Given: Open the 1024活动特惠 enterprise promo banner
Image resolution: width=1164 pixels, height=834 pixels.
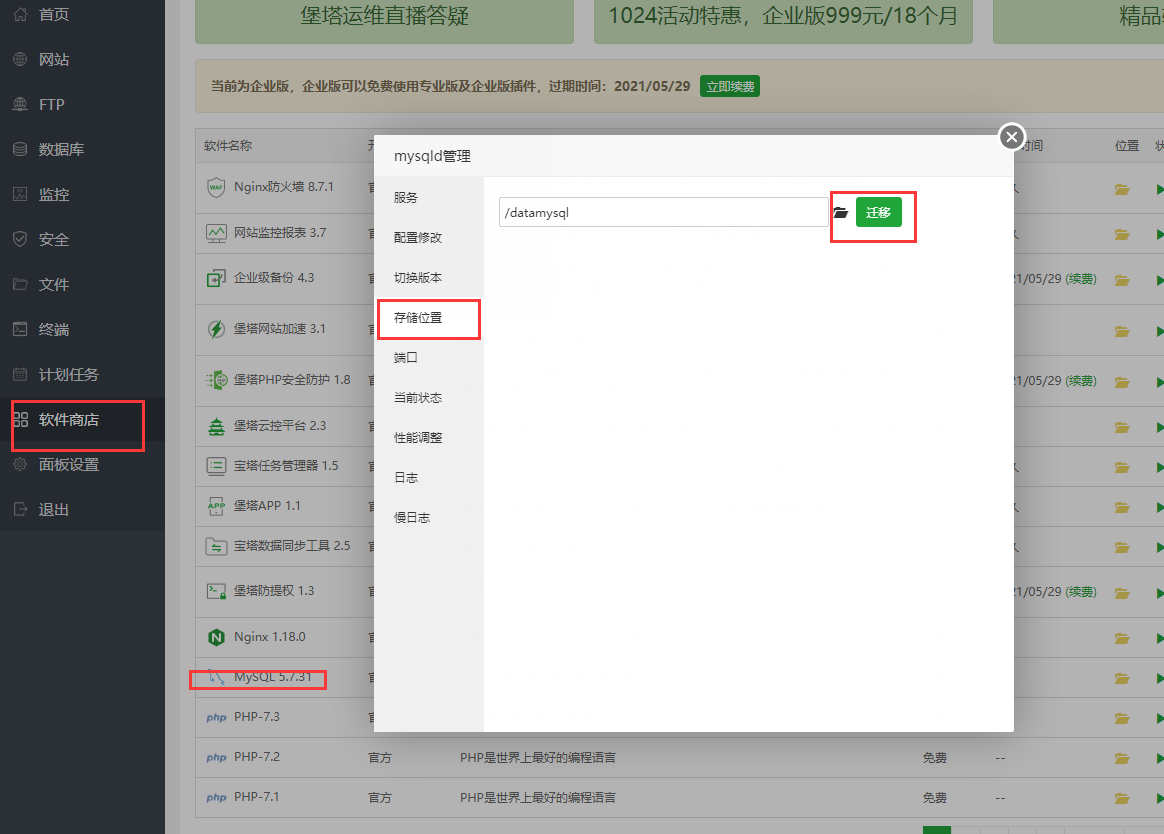Looking at the screenshot, I should pyautogui.click(x=783, y=20).
